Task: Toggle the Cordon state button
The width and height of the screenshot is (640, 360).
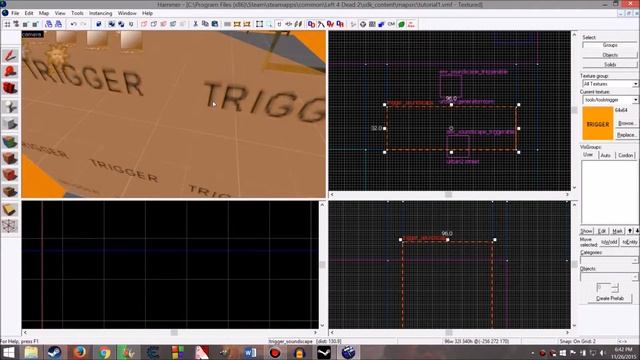Action: pos(237,24)
